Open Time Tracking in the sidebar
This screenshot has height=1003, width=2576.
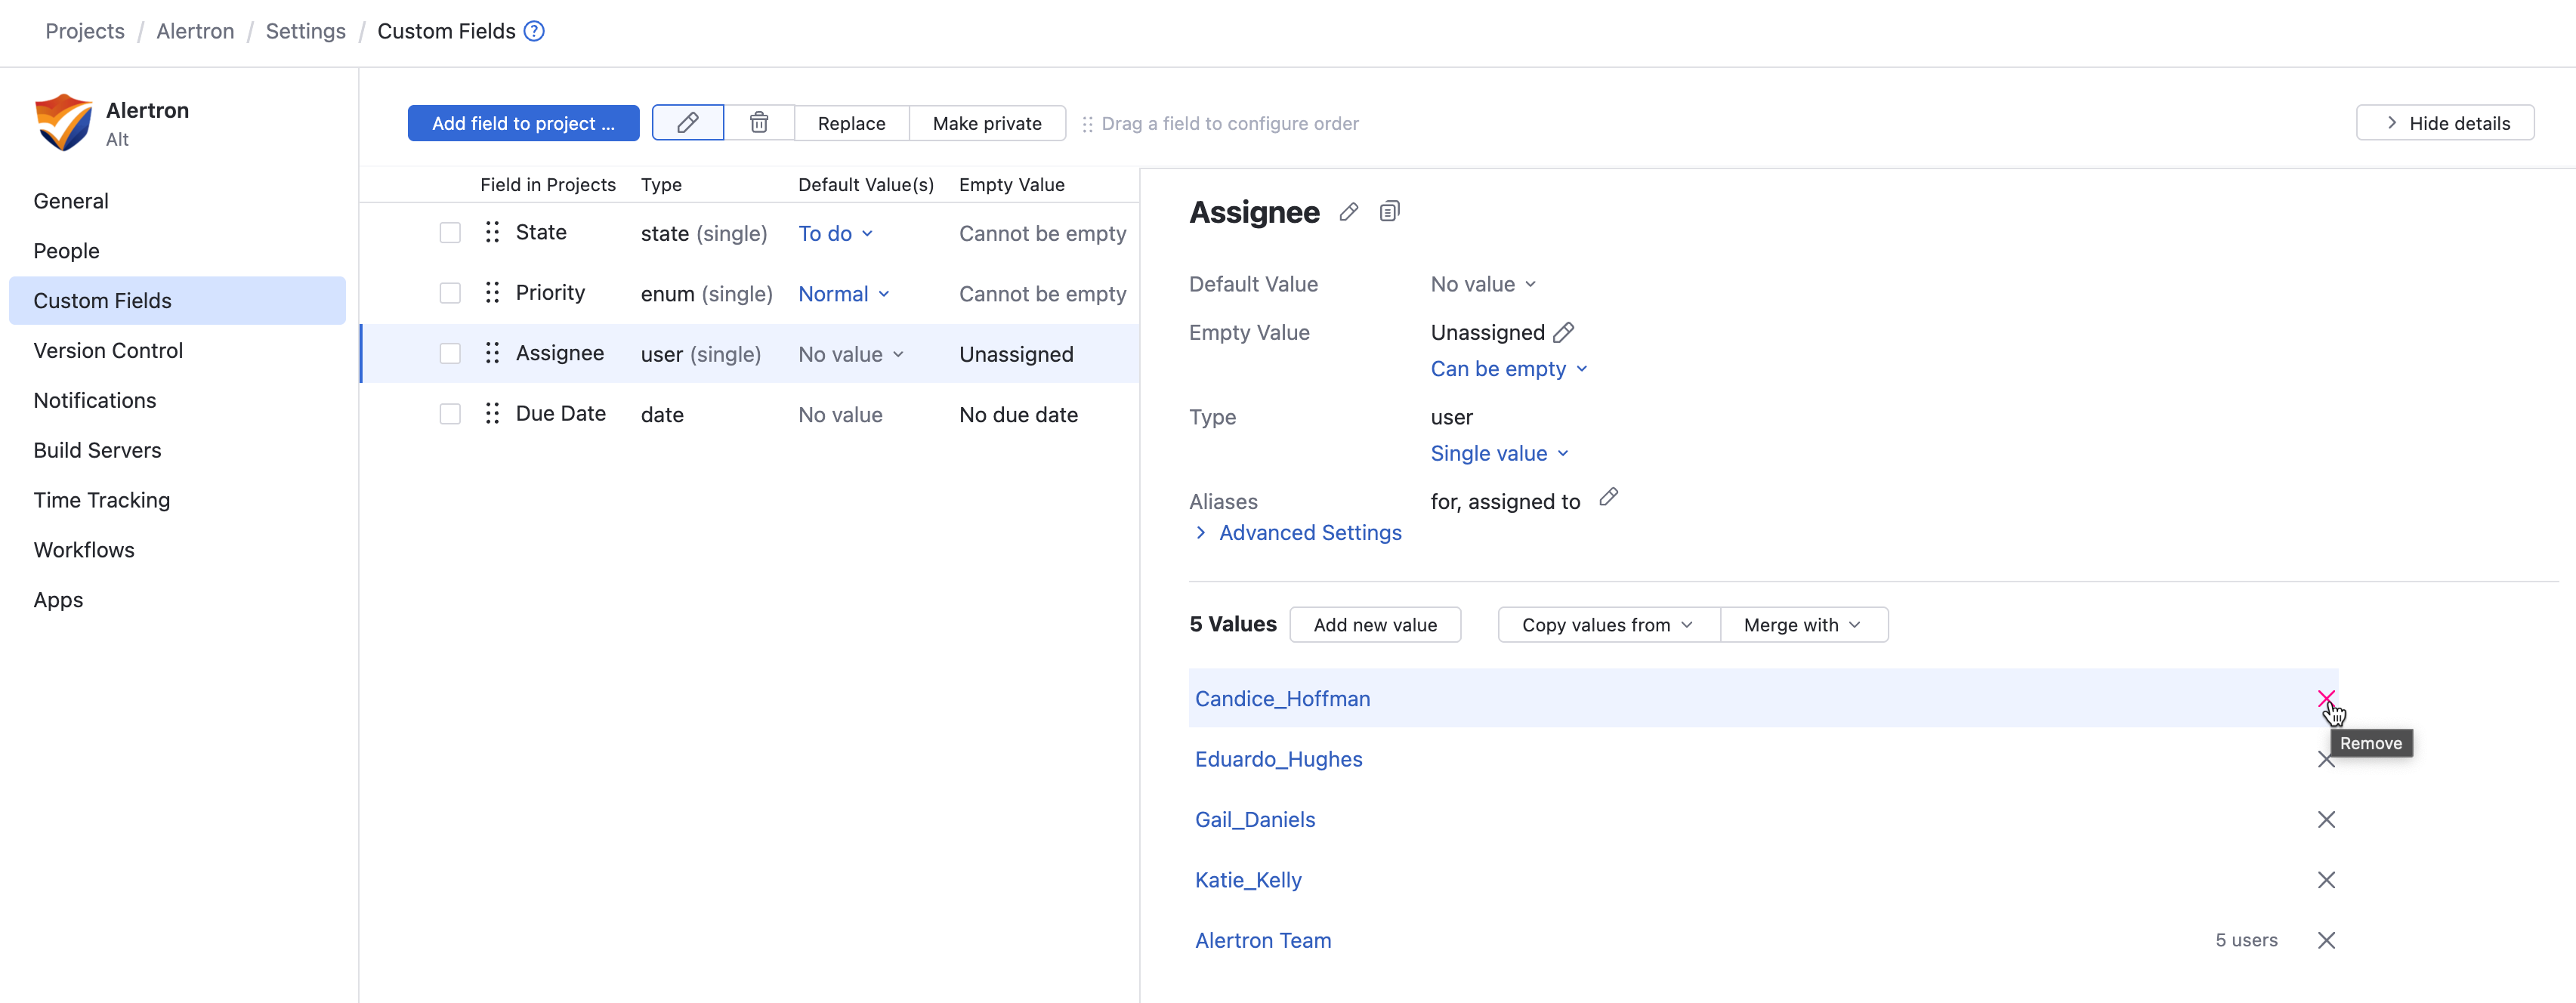pyautogui.click(x=101, y=500)
